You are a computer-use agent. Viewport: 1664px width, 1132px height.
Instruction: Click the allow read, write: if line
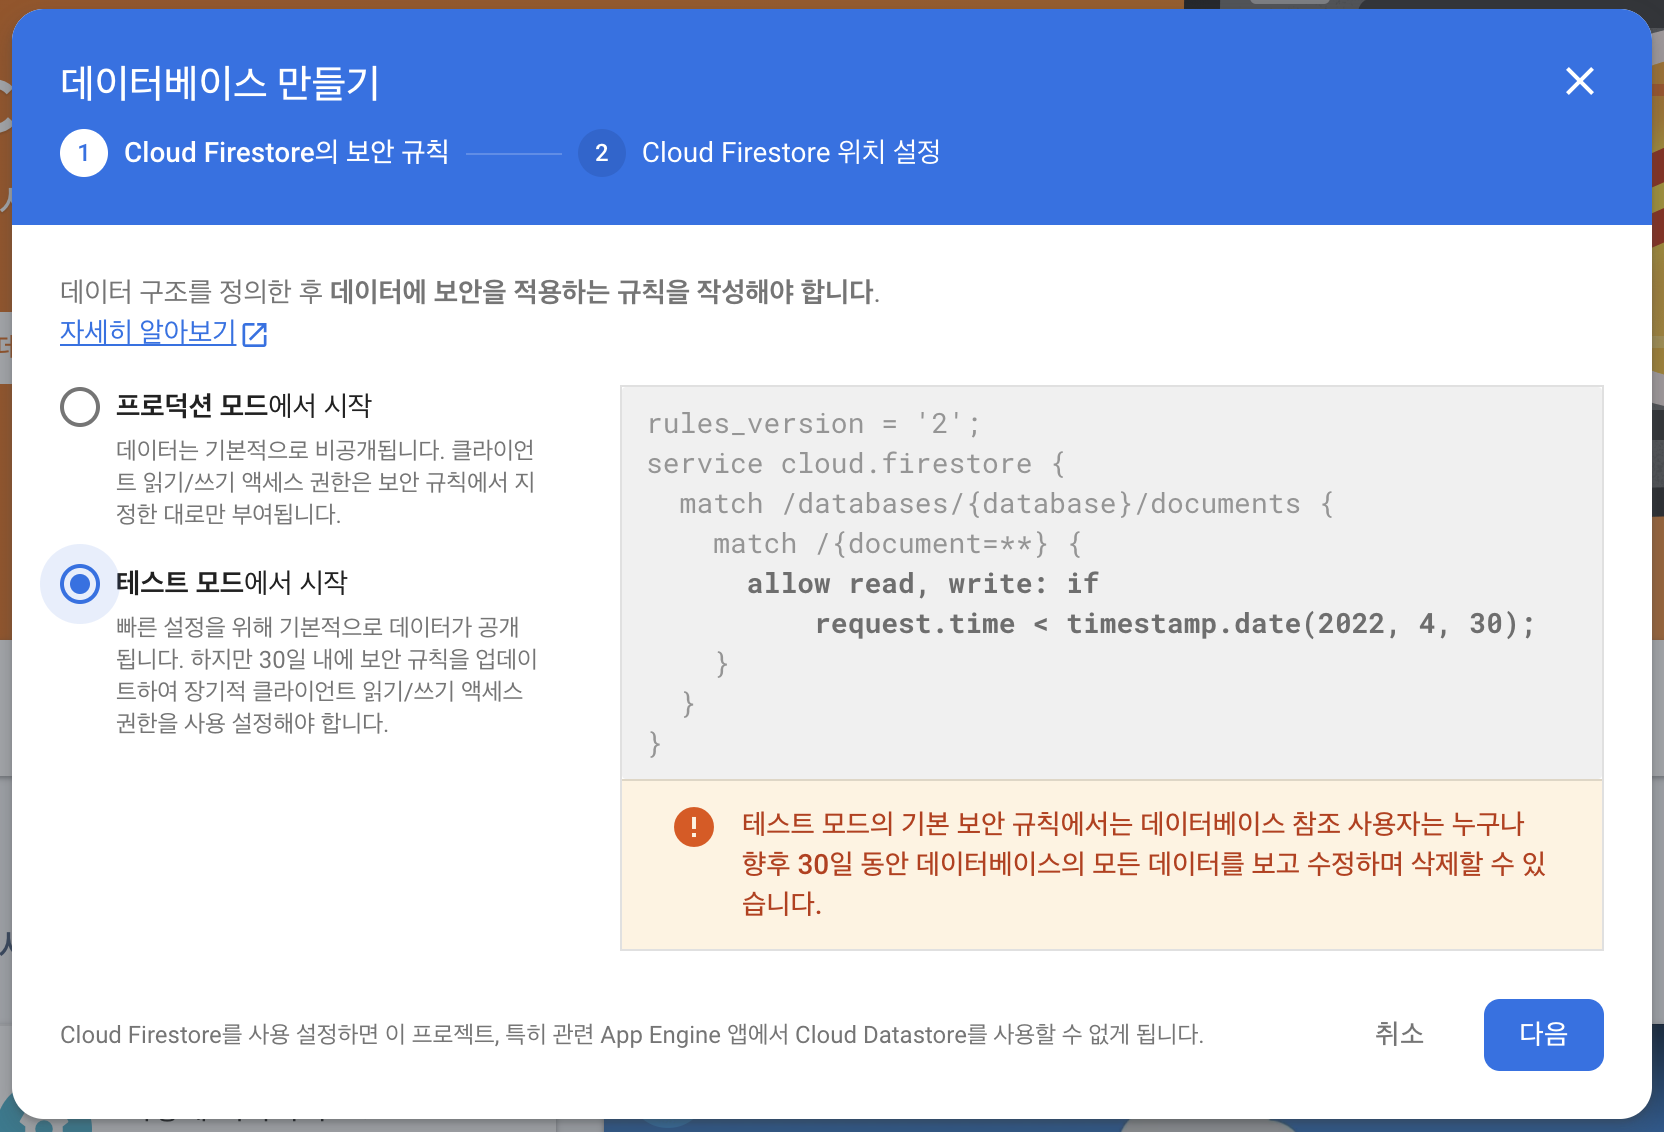(923, 584)
